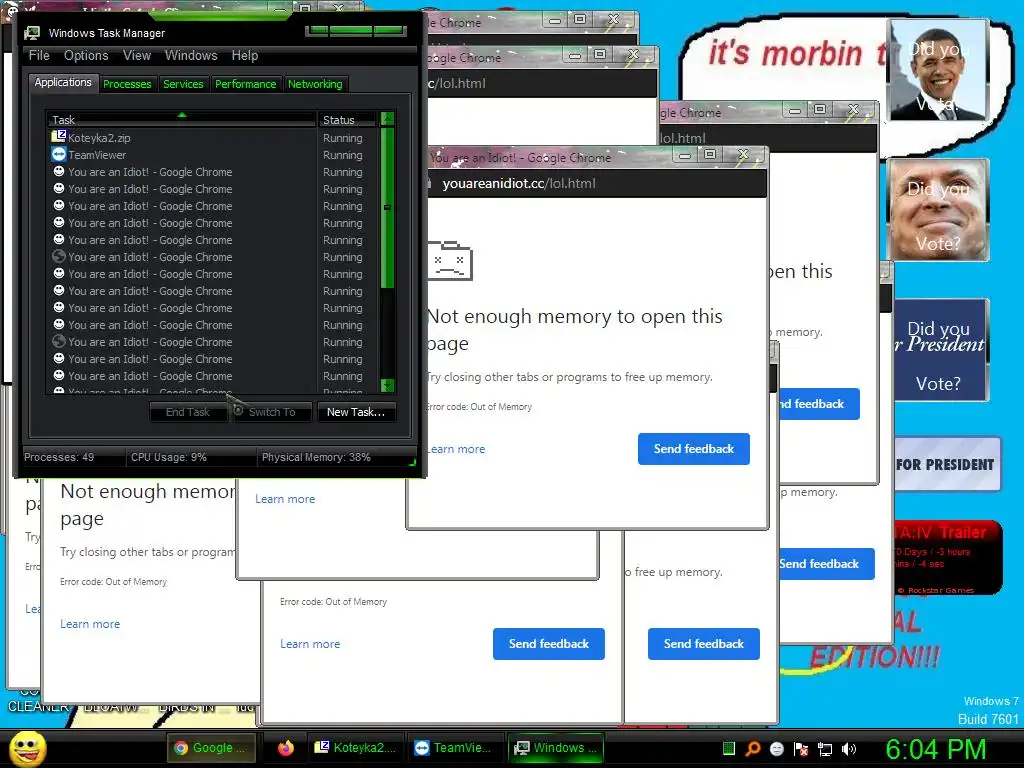The height and width of the screenshot is (768, 1024).
Task: Click the Physical Memory: 38% status entry
Action: tap(316, 457)
